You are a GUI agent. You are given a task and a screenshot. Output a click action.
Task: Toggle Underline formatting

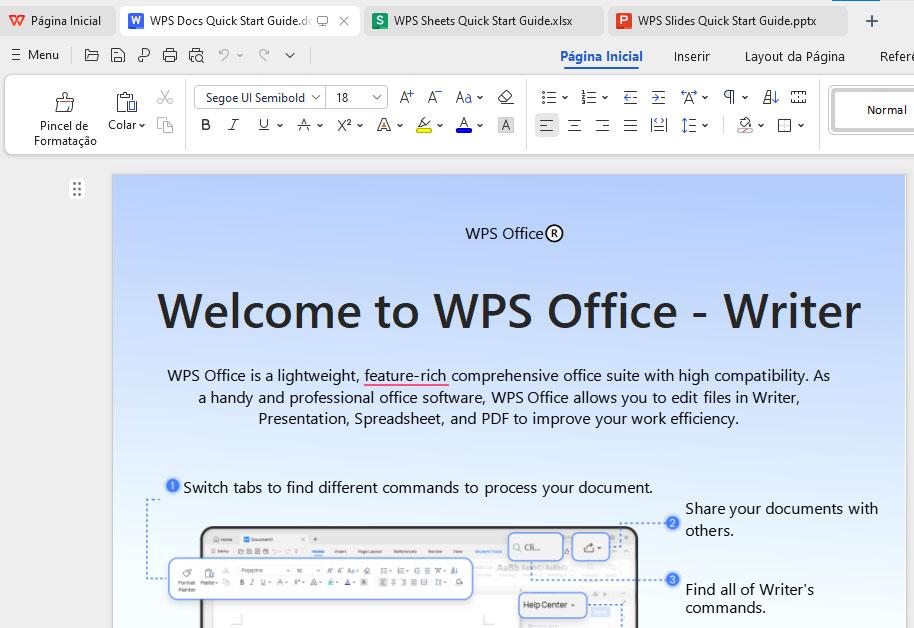coord(263,125)
